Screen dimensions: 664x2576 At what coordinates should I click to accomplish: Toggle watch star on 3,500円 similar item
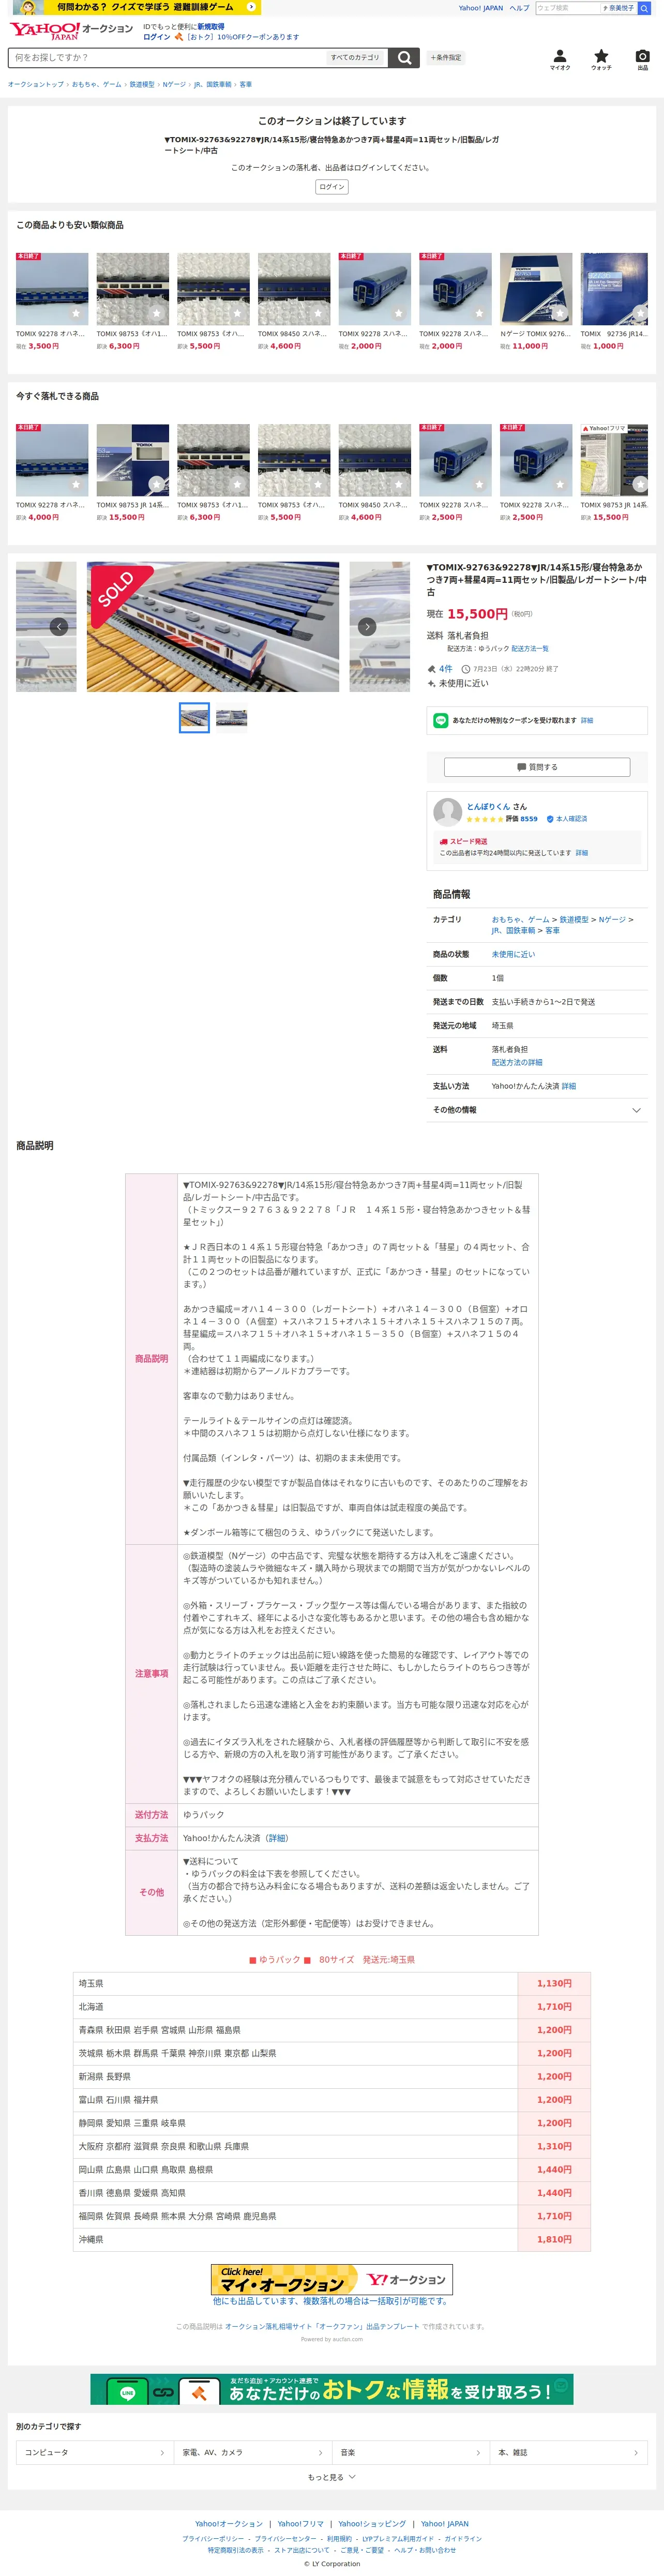(x=75, y=313)
